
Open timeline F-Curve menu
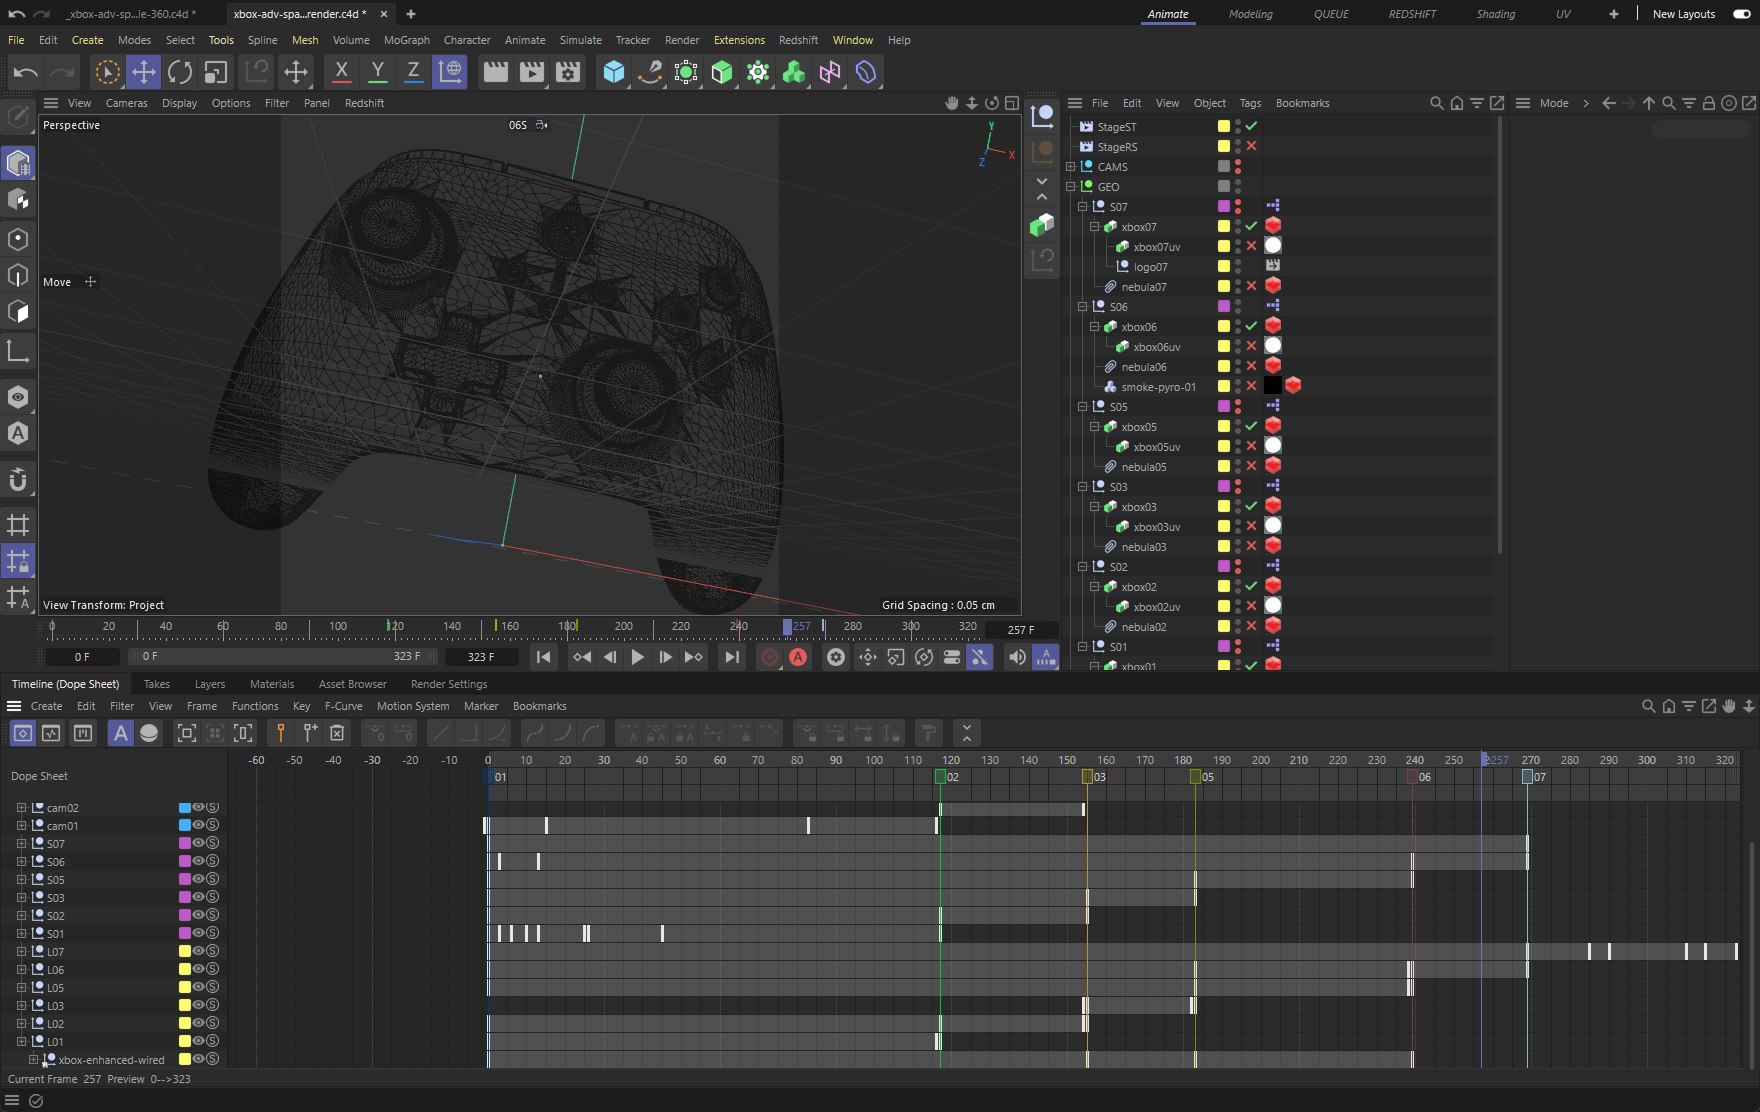(x=343, y=706)
